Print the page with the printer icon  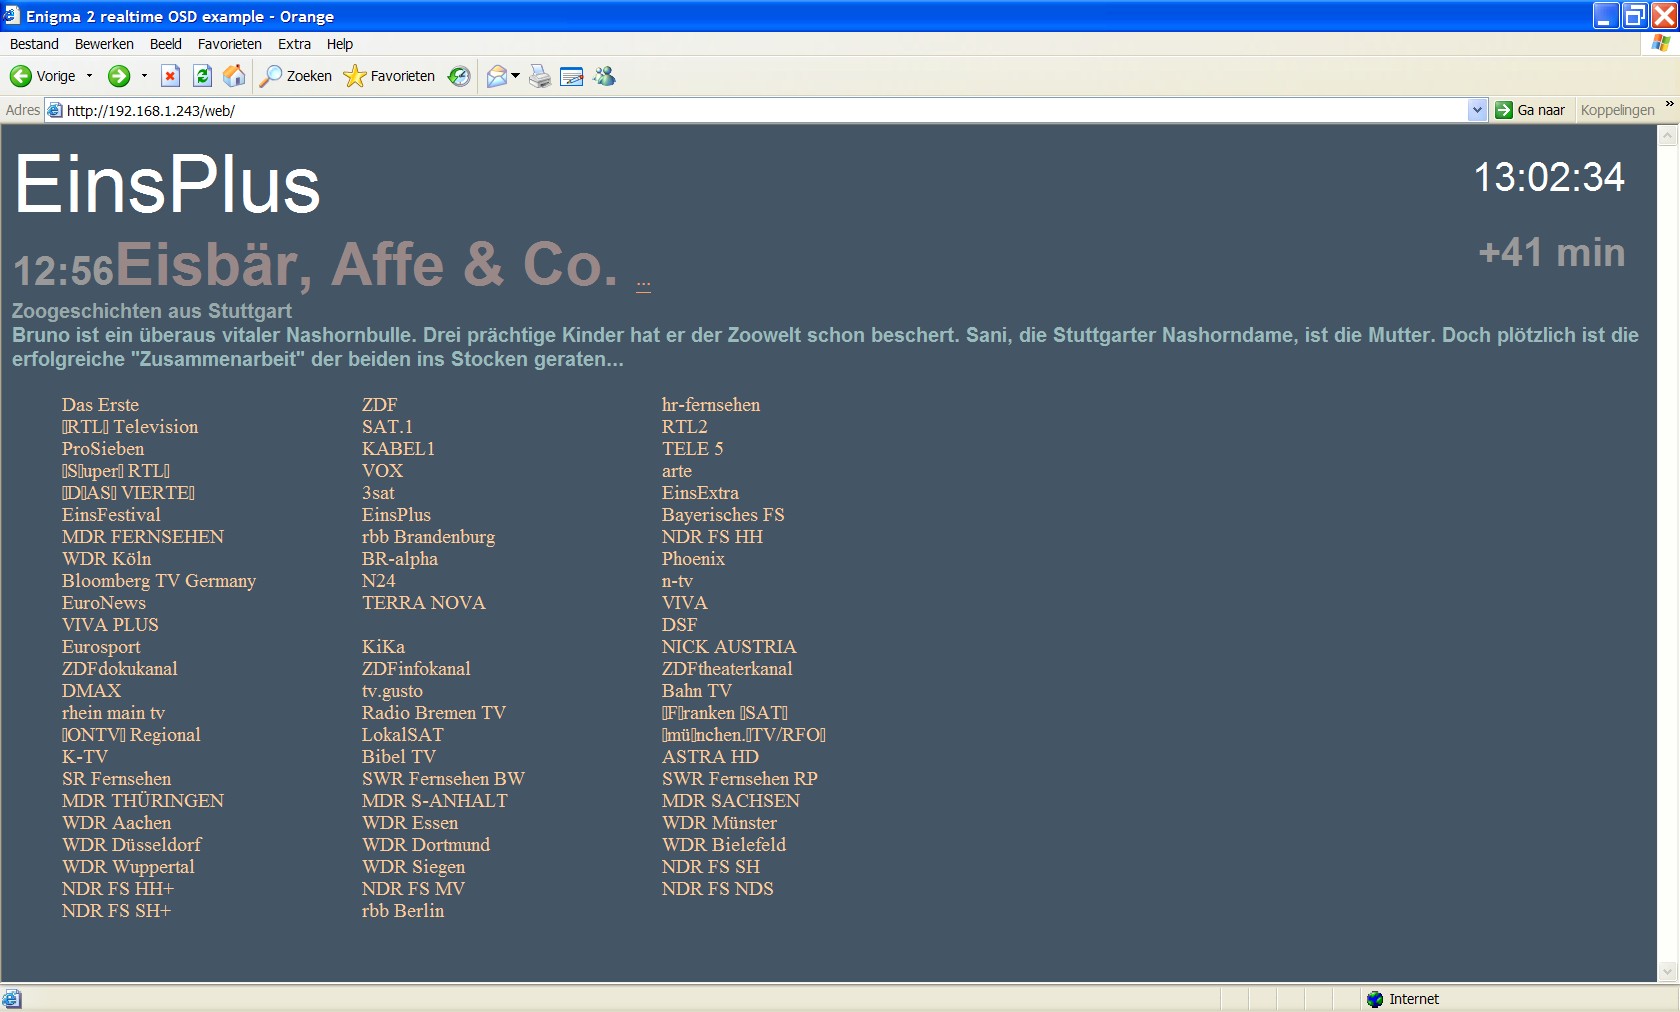[540, 76]
